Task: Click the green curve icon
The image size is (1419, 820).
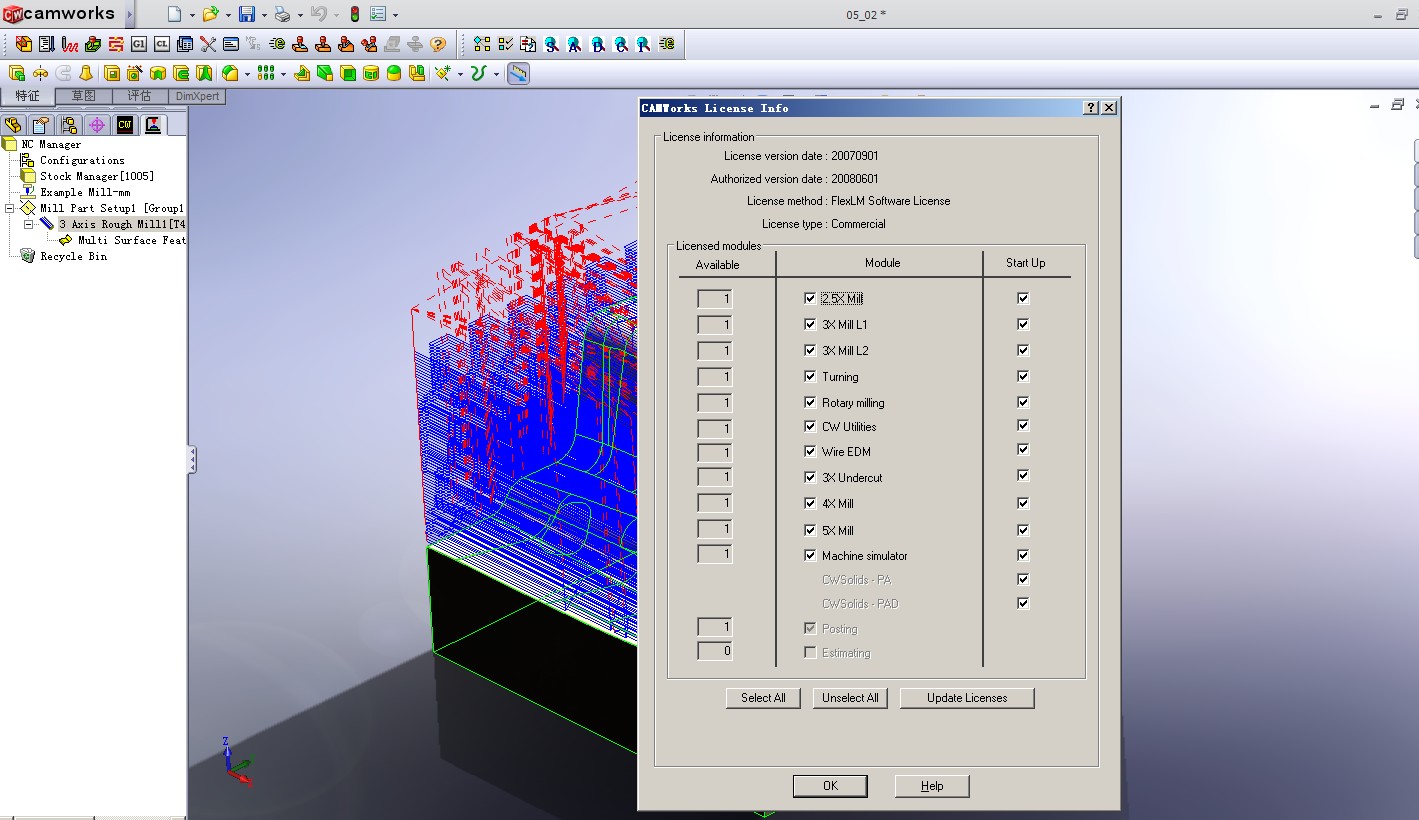Action: pyautogui.click(x=478, y=73)
